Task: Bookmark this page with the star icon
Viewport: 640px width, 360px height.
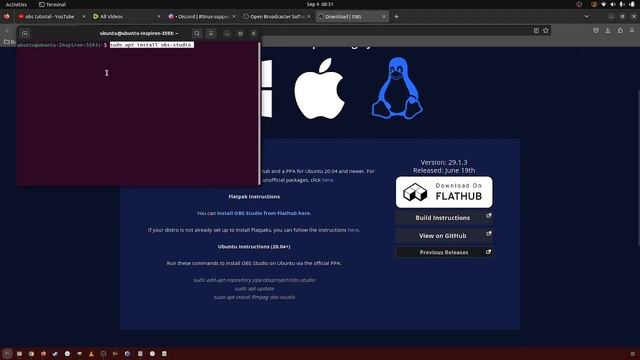Action: (x=546, y=31)
